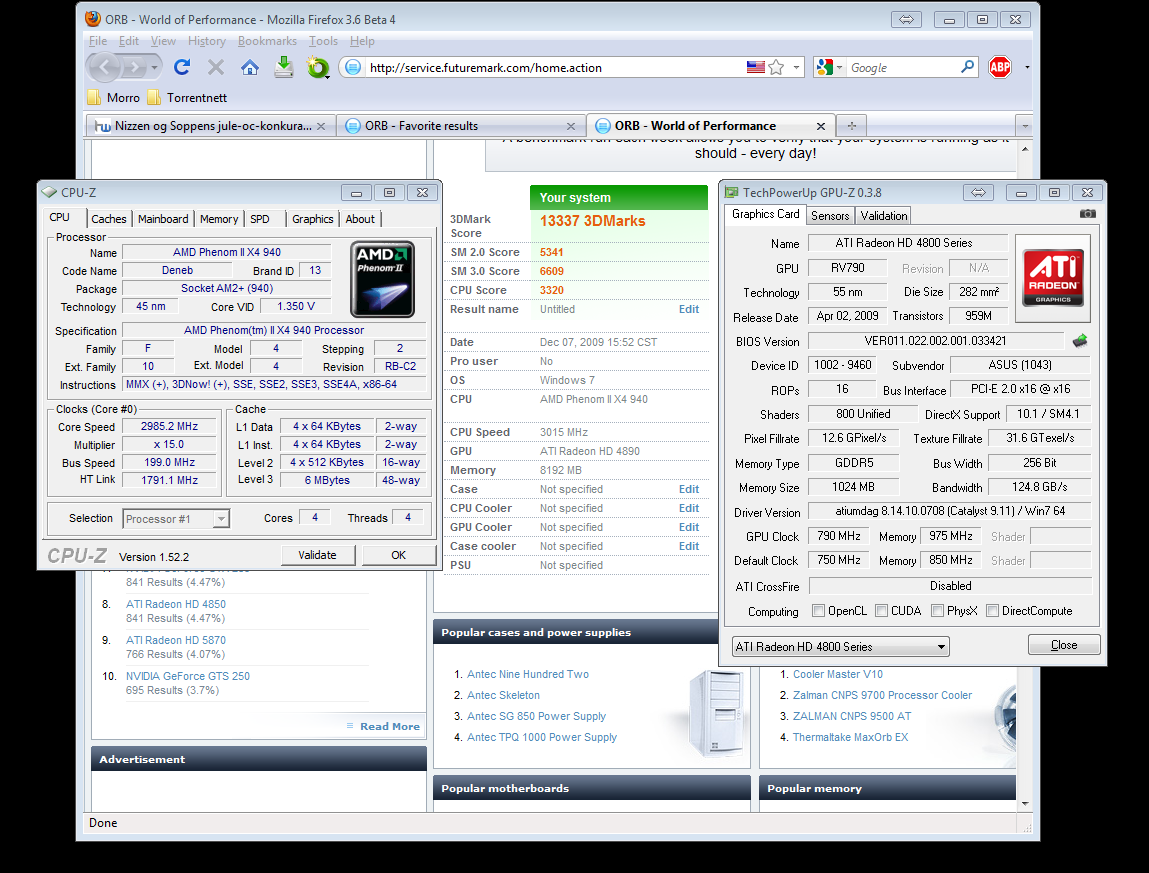The image size is (1149, 873).
Task: Click the green toolbar icon beside the downloads icon
Action: click(317, 67)
